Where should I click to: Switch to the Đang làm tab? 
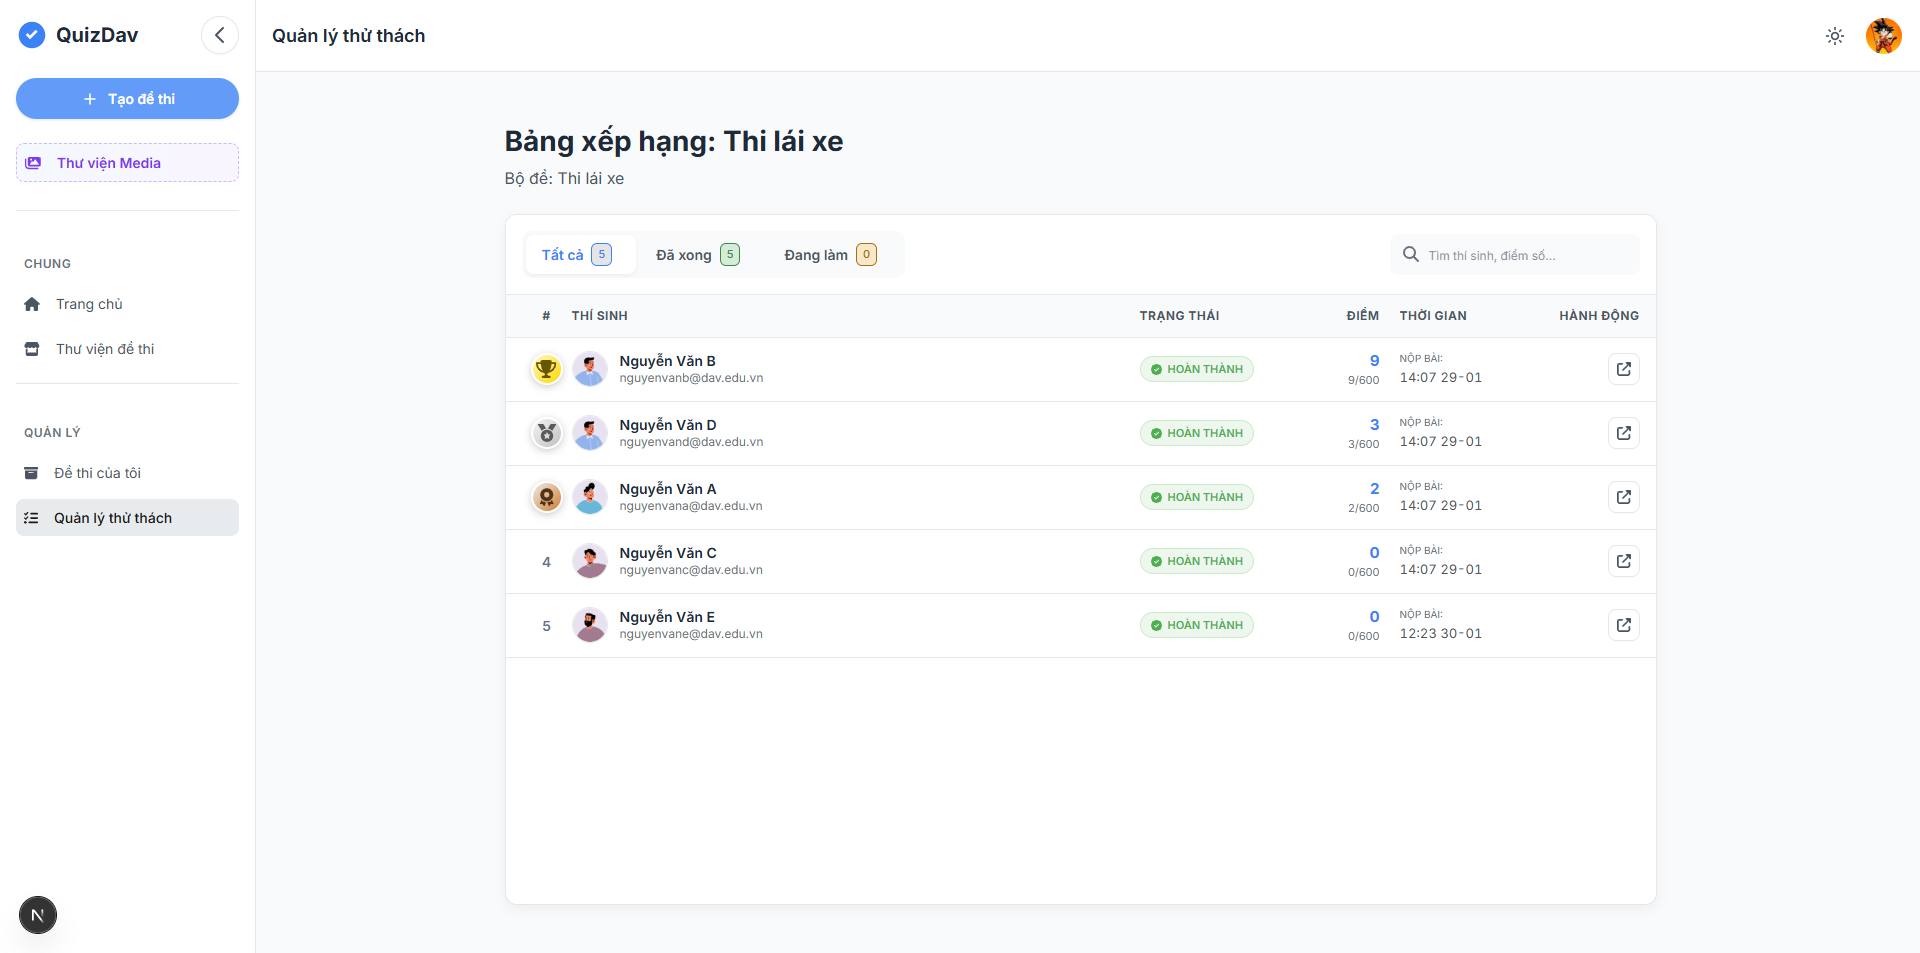pyautogui.click(x=829, y=255)
